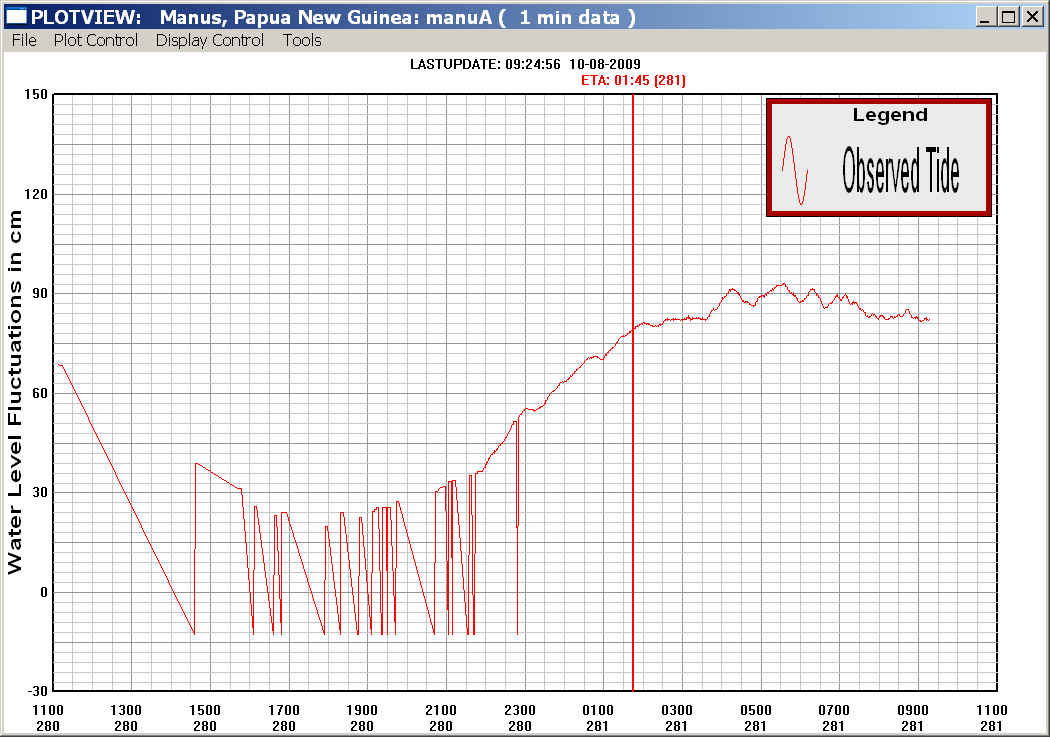Click the 150 y-axis value
Image resolution: width=1050 pixels, height=737 pixels.
click(36, 94)
